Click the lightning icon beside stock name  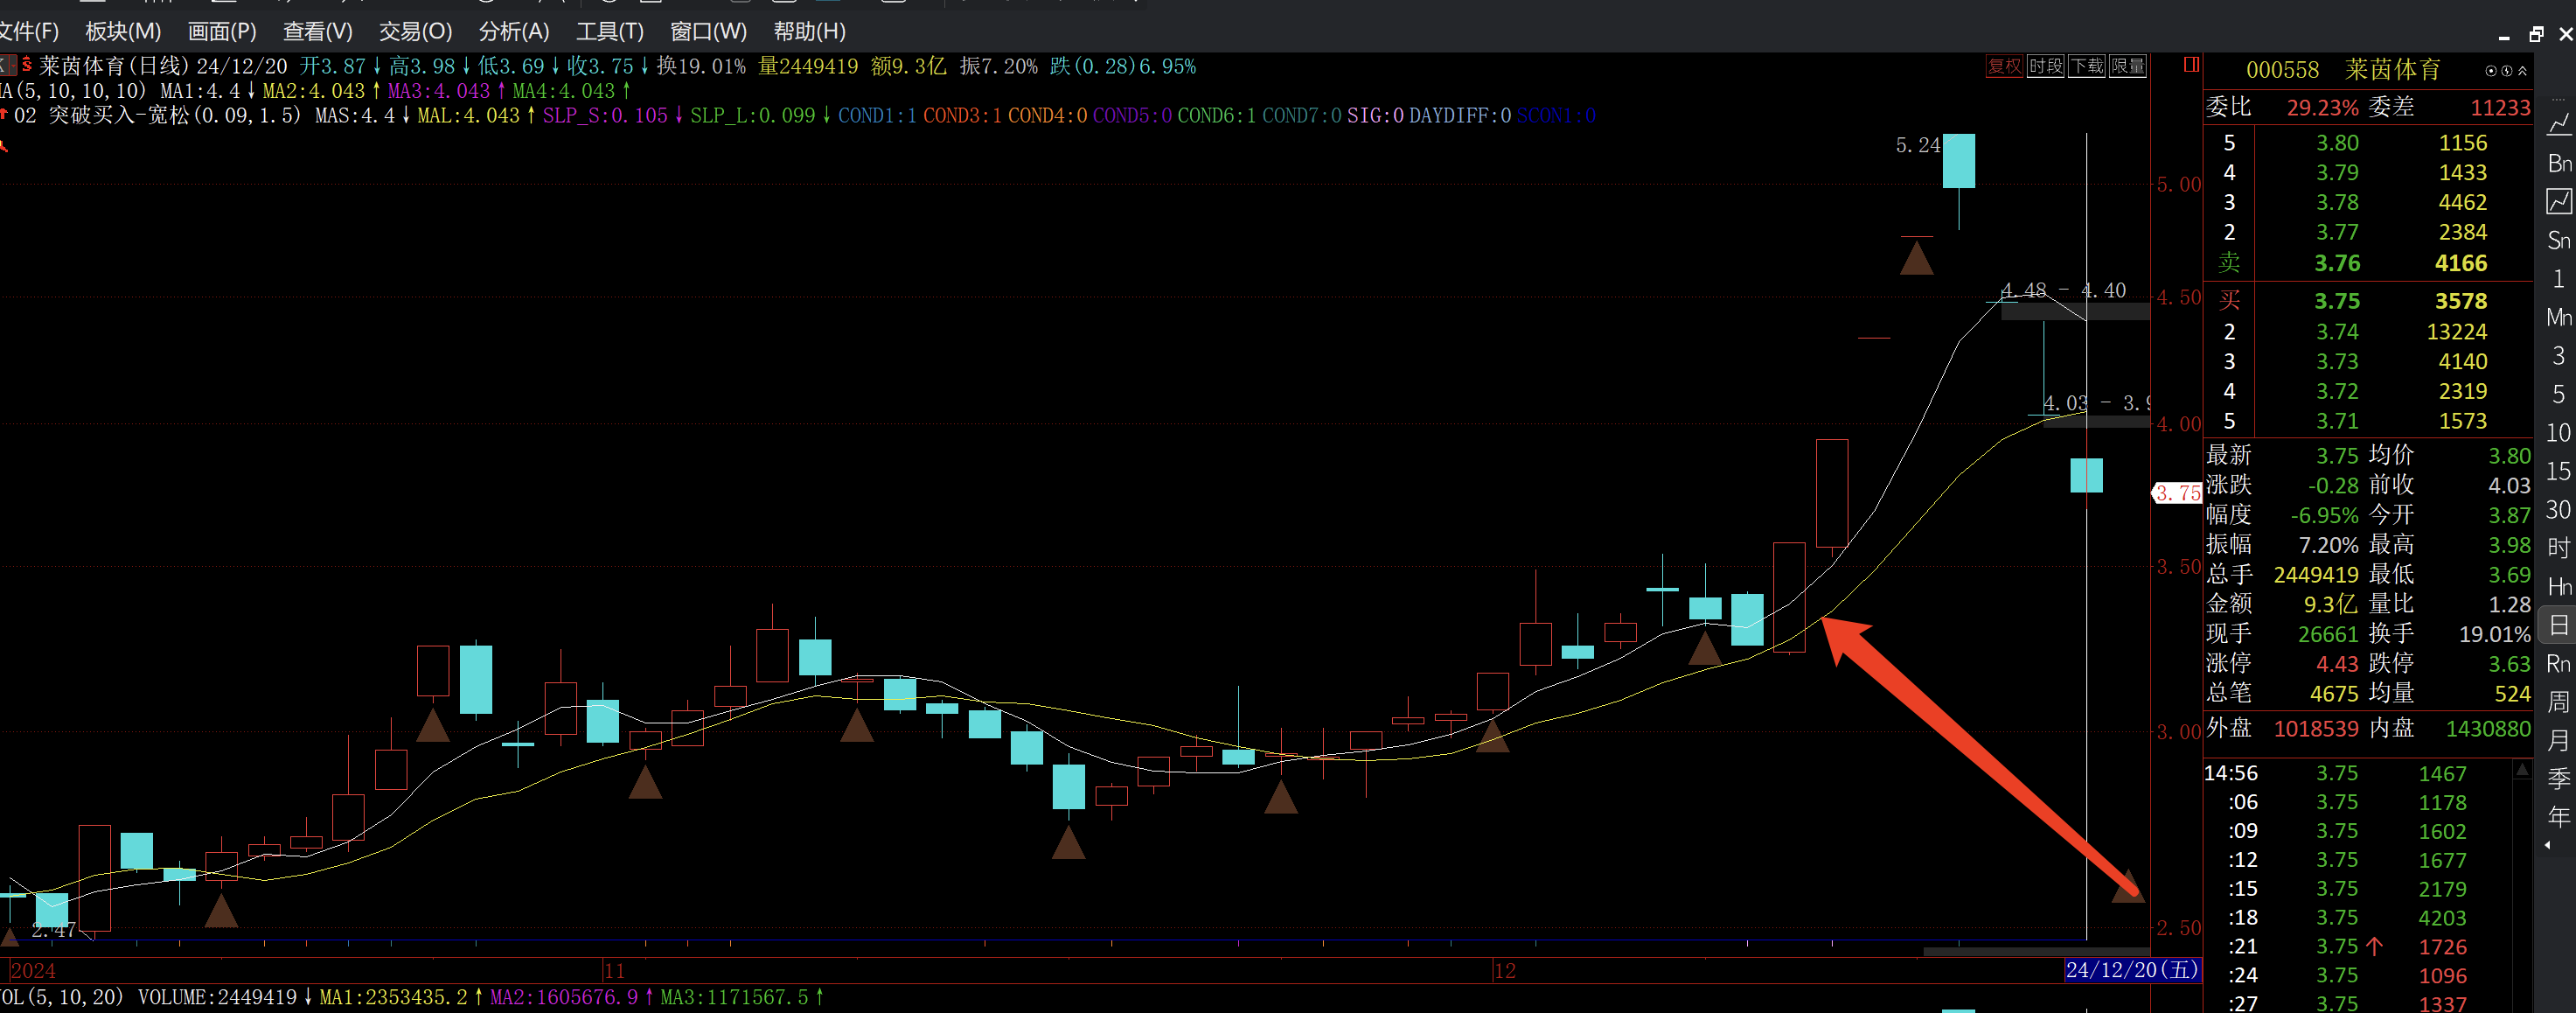(x=2507, y=71)
